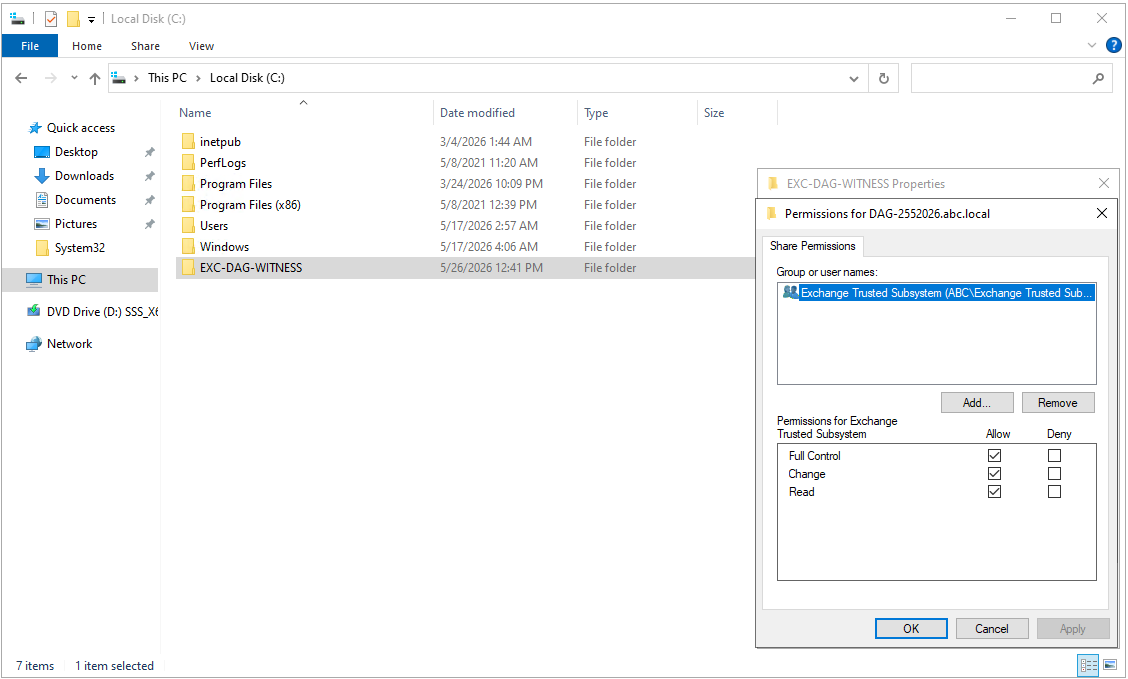The width and height of the screenshot is (1128, 679).
Task: Toggle Allow checkbox for Full Control
Action: tap(994, 455)
